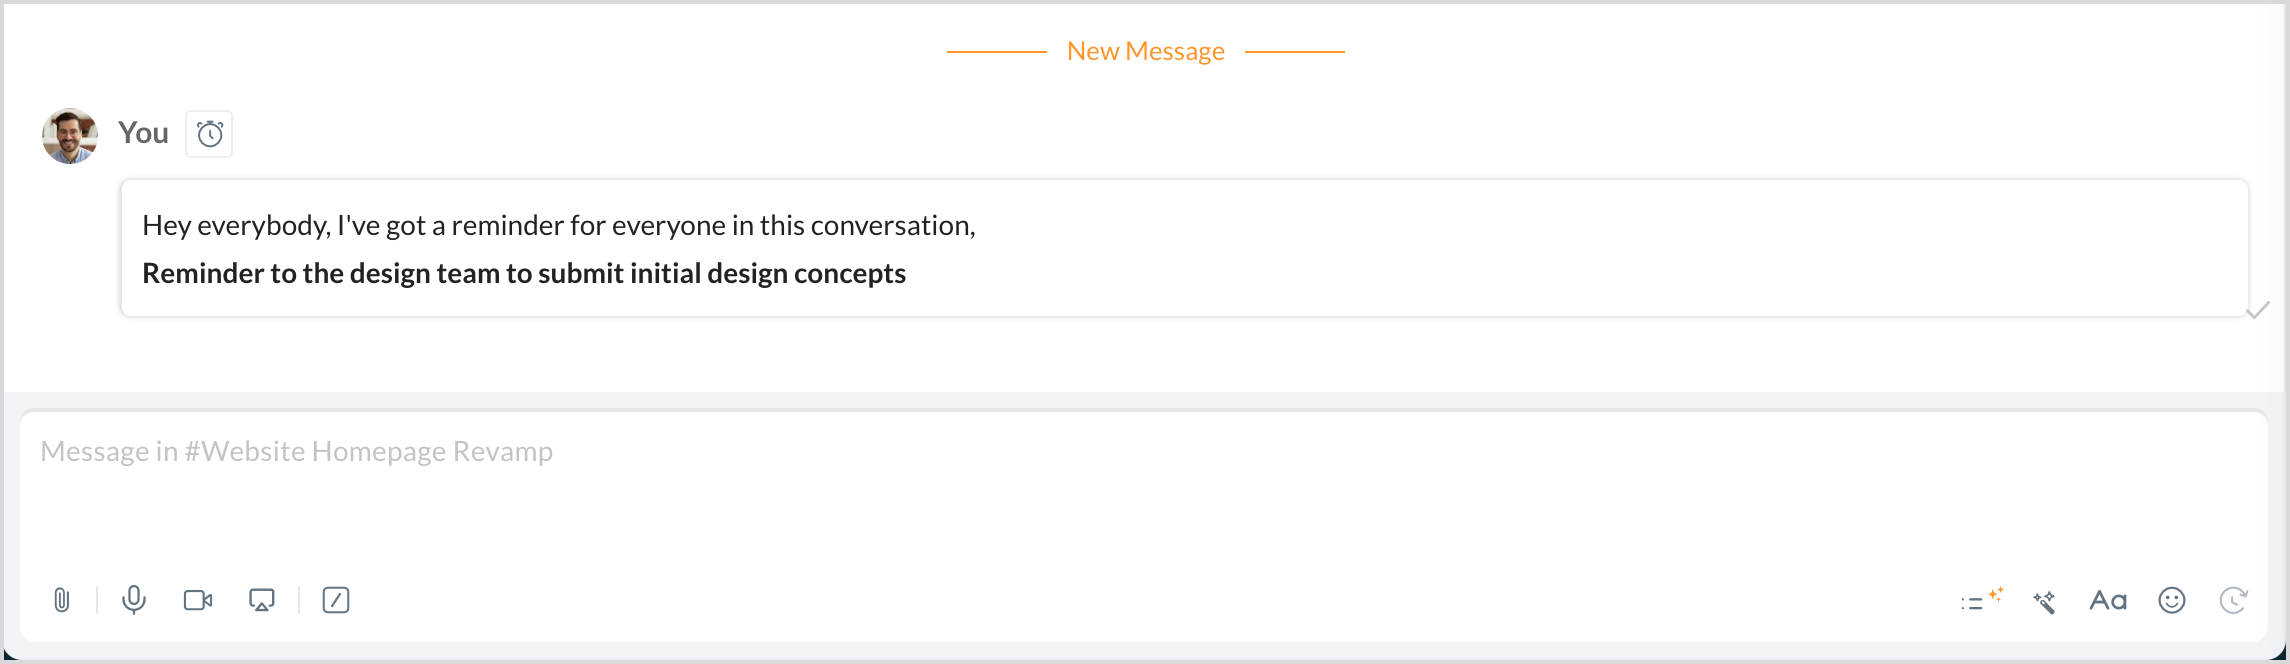This screenshot has height=664, width=2290.
Task: Click the bold design team reminder text
Action: tap(524, 274)
